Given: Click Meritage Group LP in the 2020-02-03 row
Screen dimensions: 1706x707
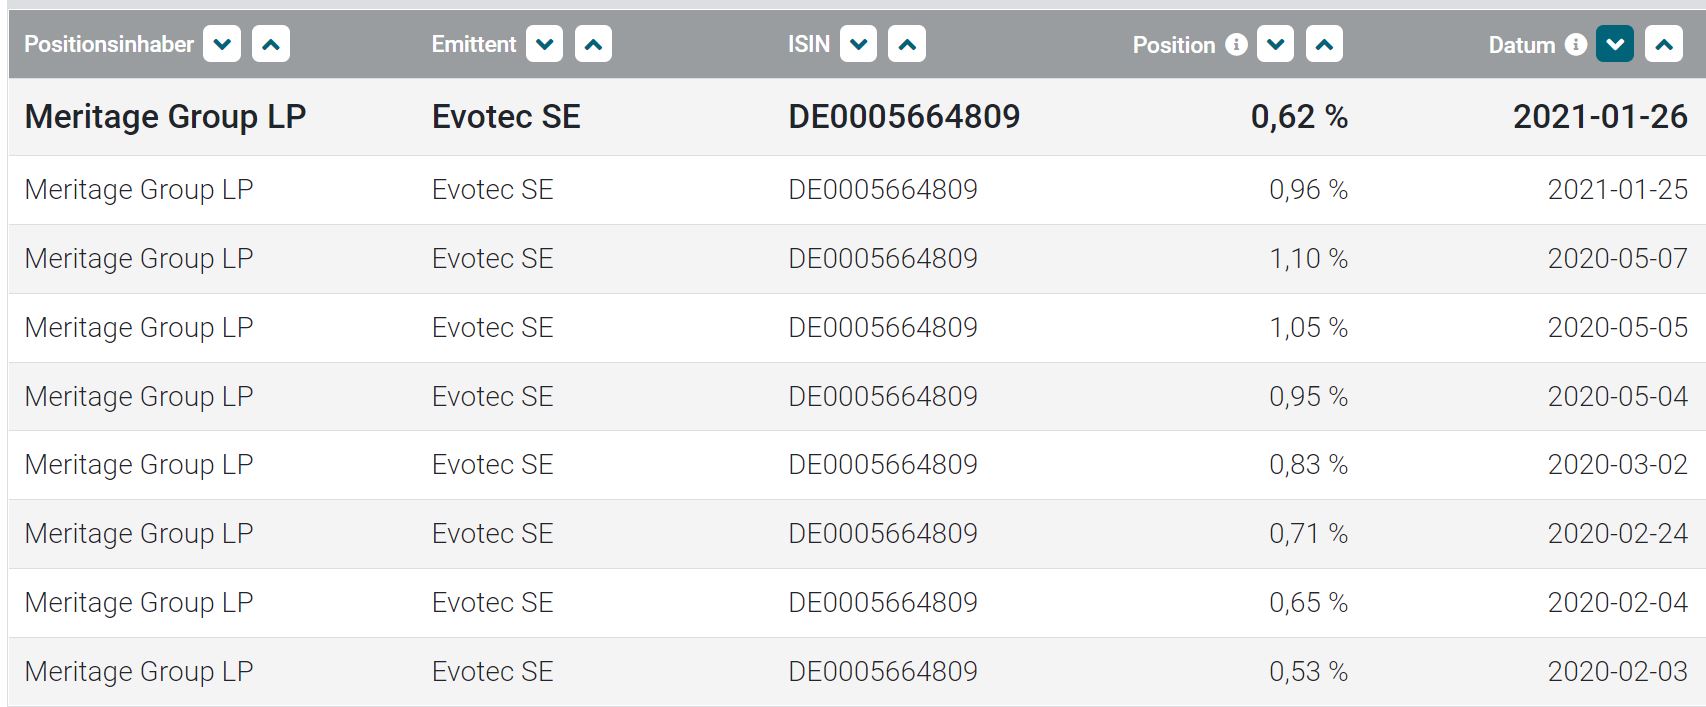Looking at the screenshot, I should (x=139, y=672).
